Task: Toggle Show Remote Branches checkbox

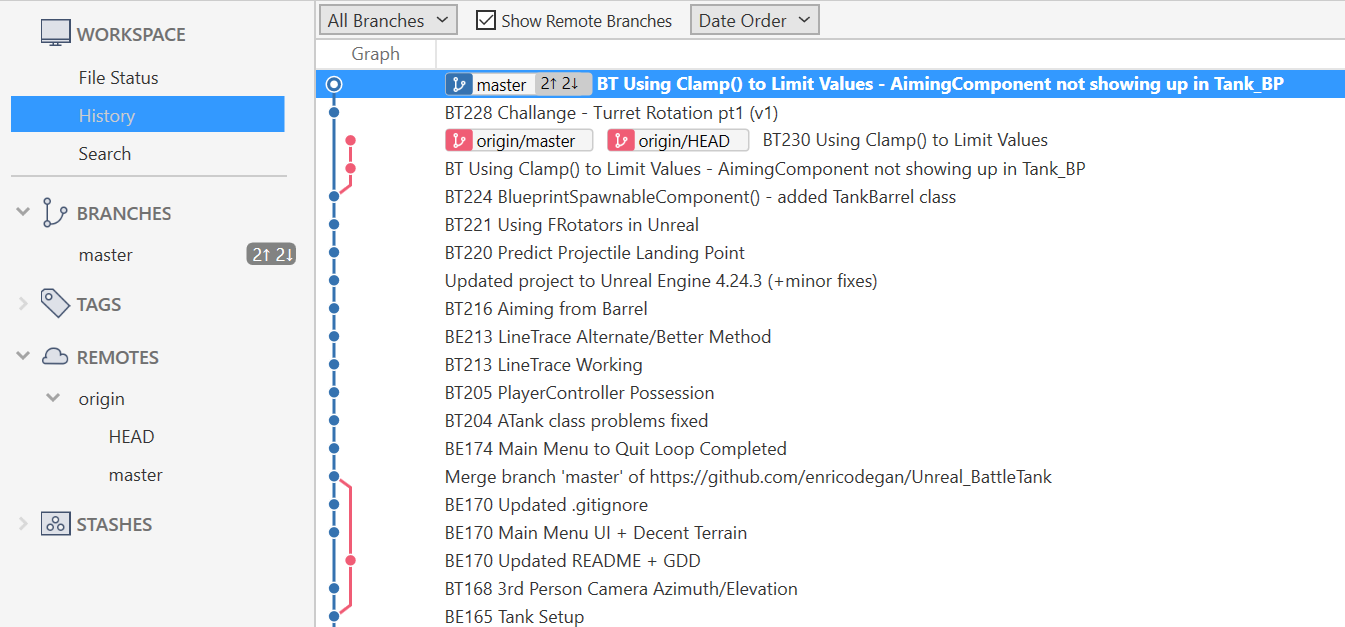Action: point(486,20)
